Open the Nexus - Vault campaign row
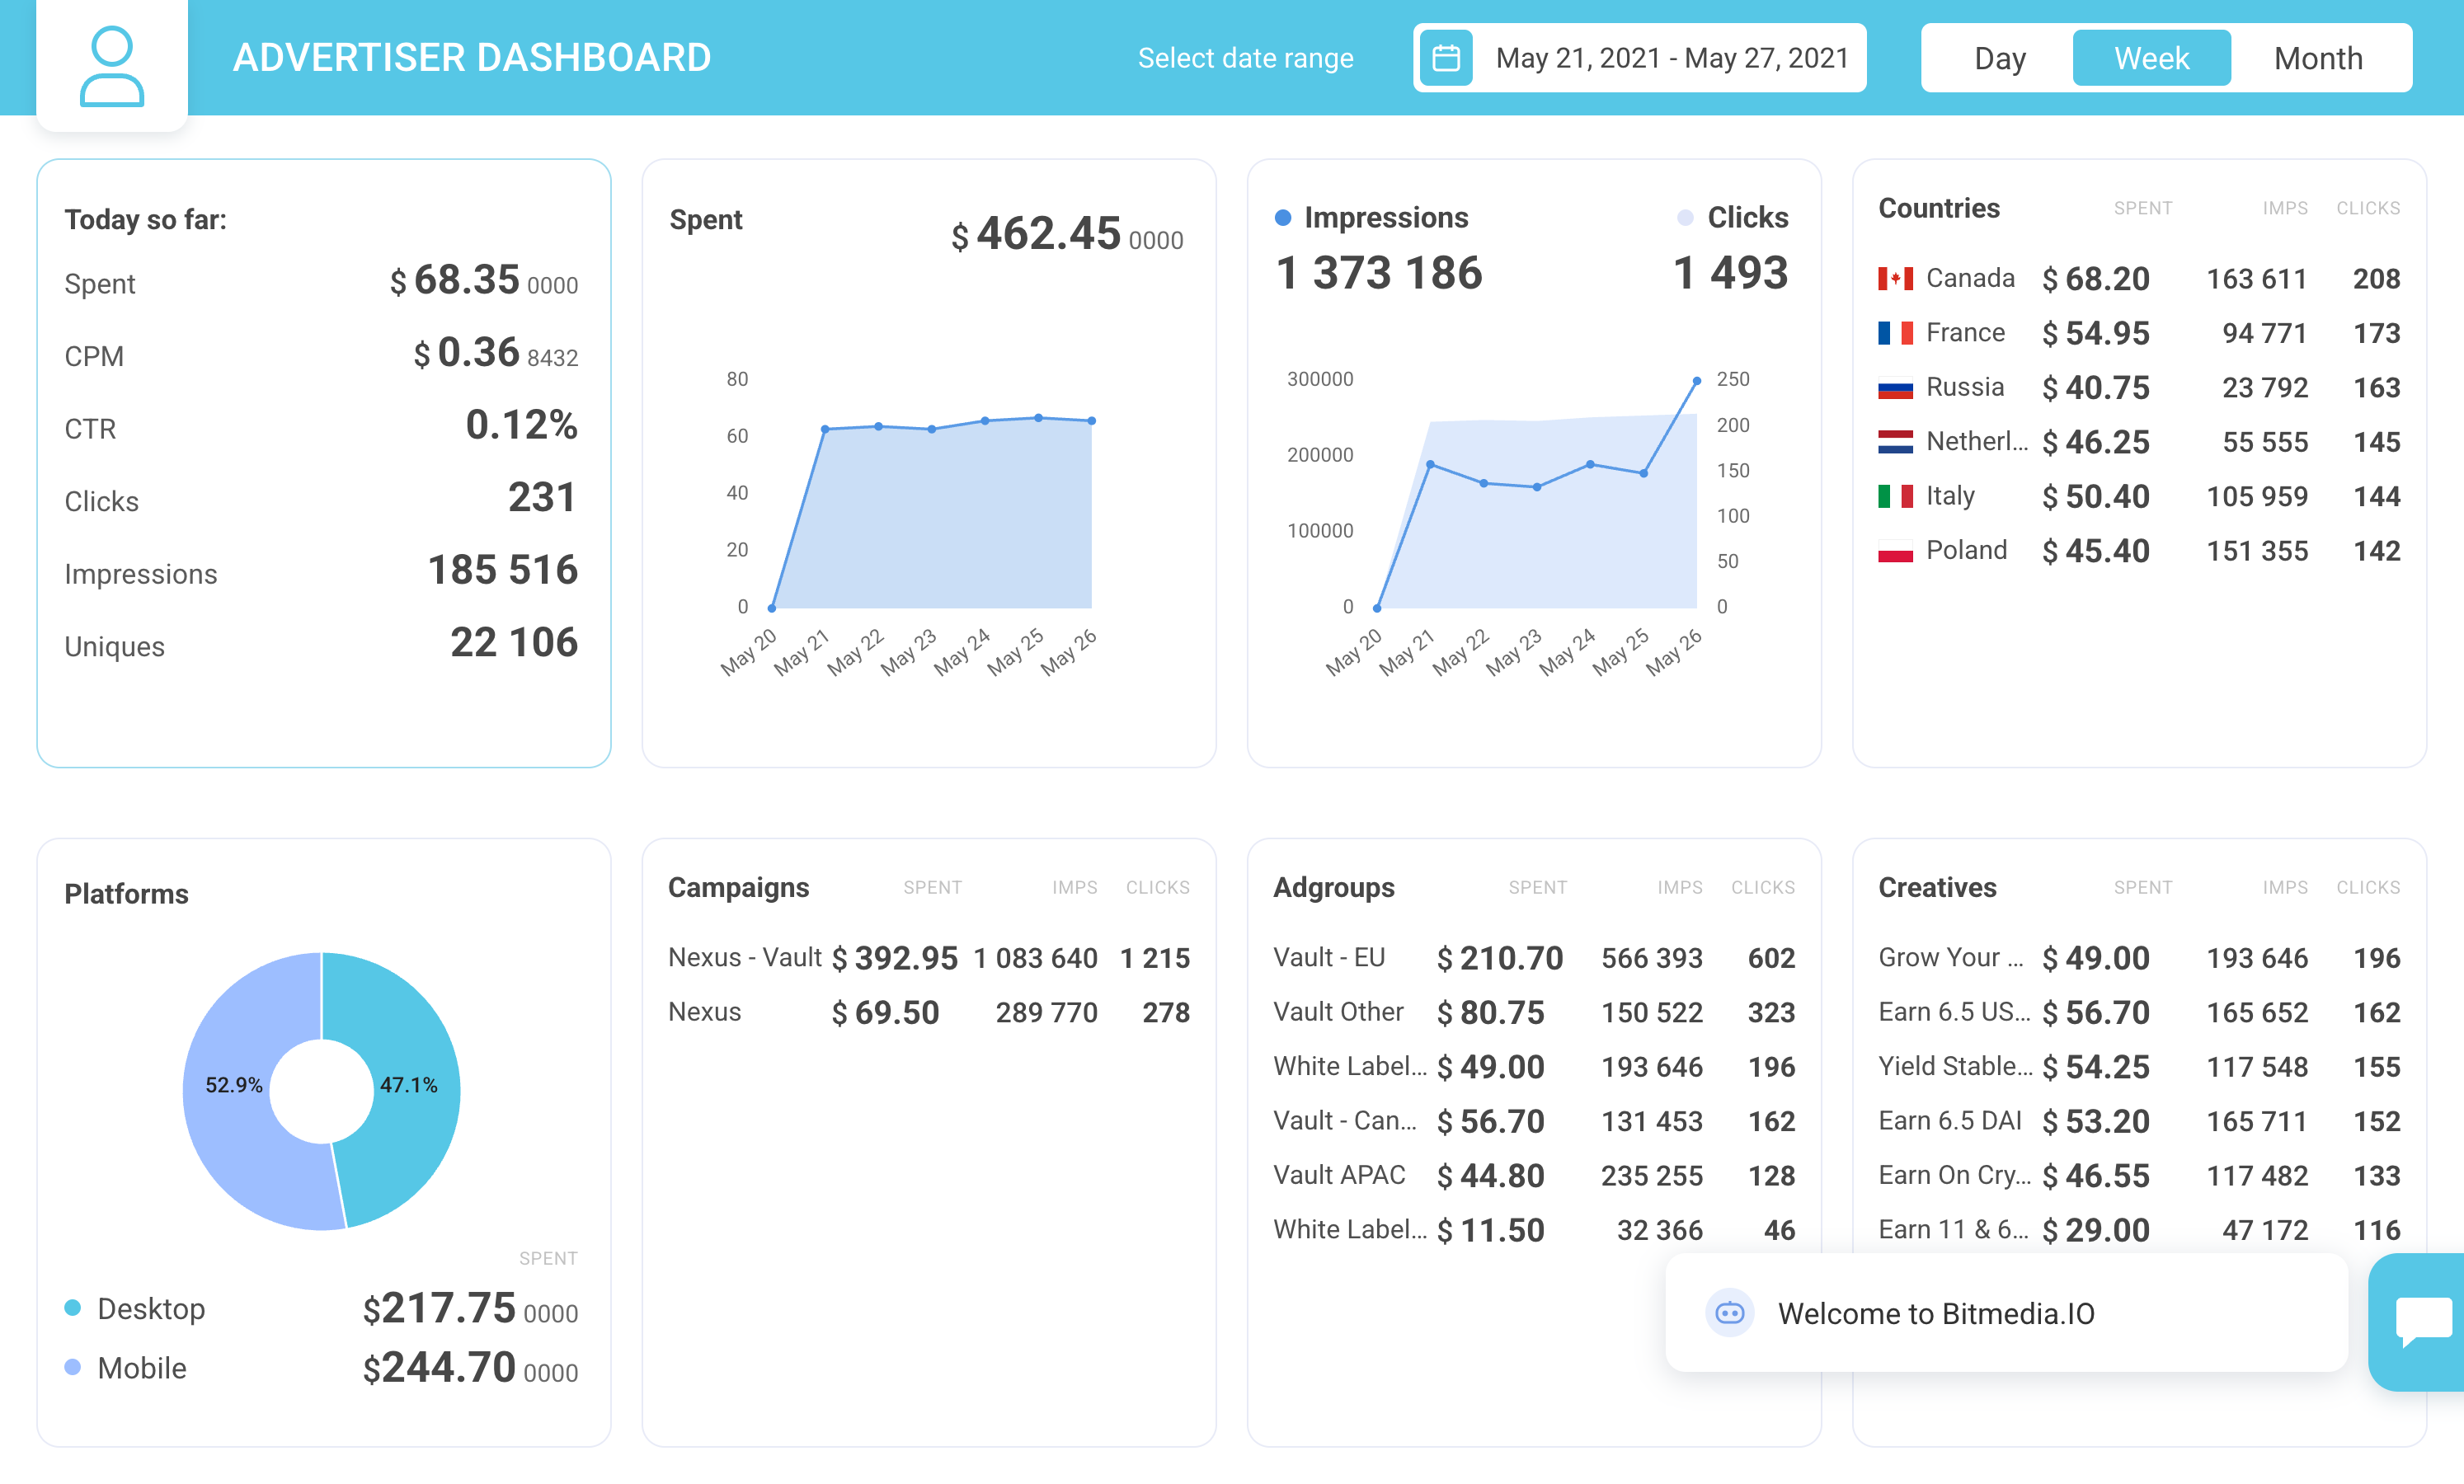Screen dimensions: 2464x1484 click(x=928, y=957)
